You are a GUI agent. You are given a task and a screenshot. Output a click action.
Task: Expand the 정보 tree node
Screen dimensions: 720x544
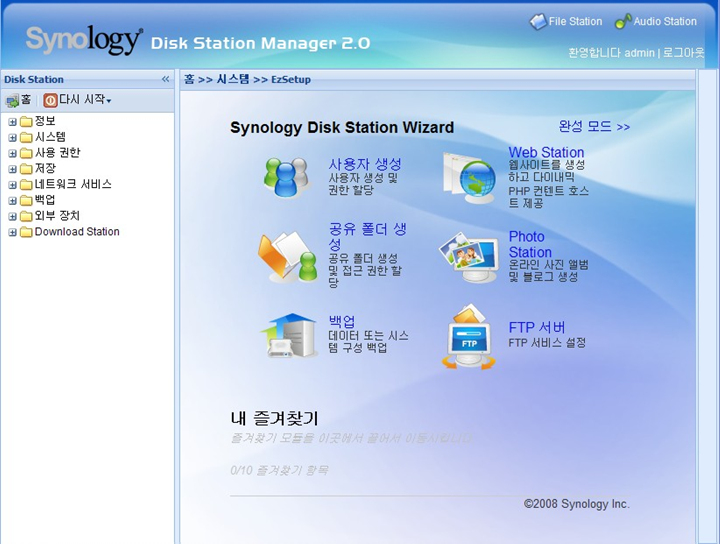pos(12,122)
